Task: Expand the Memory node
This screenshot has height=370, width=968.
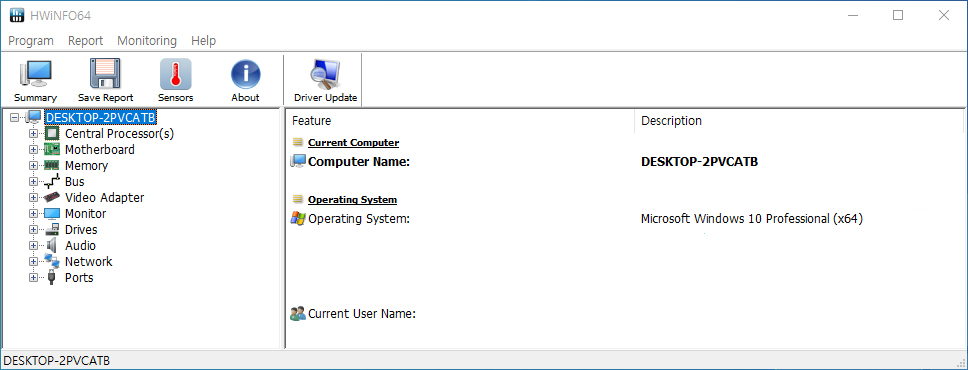Action: click(x=33, y=166)
